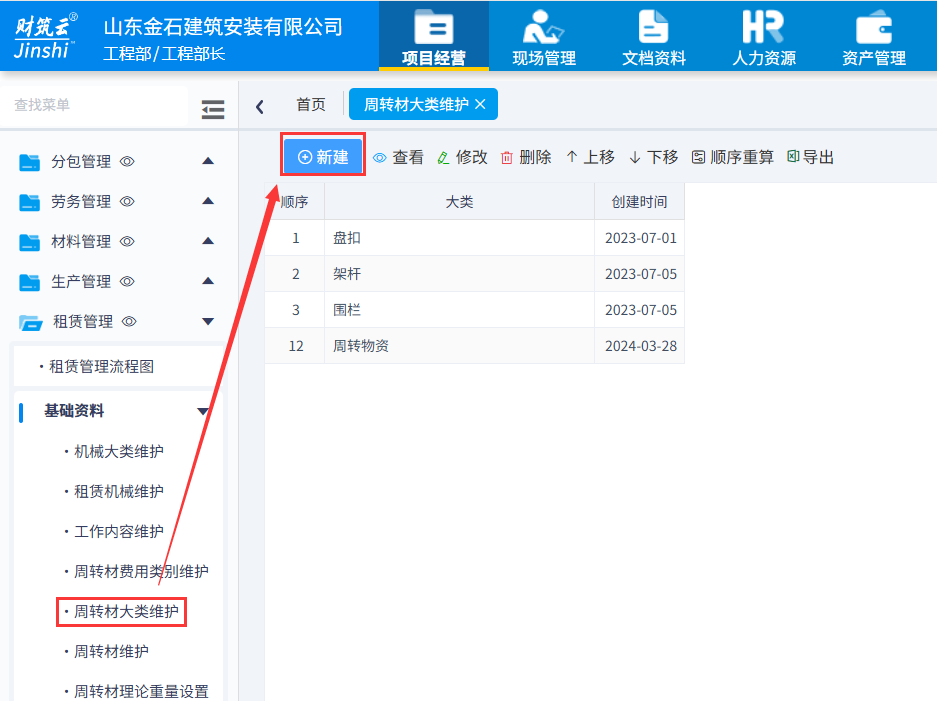Image resolution: width=937 pixels, height=701 pixels.
Task: Open the 文档资料 module
Action: pos(654,36)
